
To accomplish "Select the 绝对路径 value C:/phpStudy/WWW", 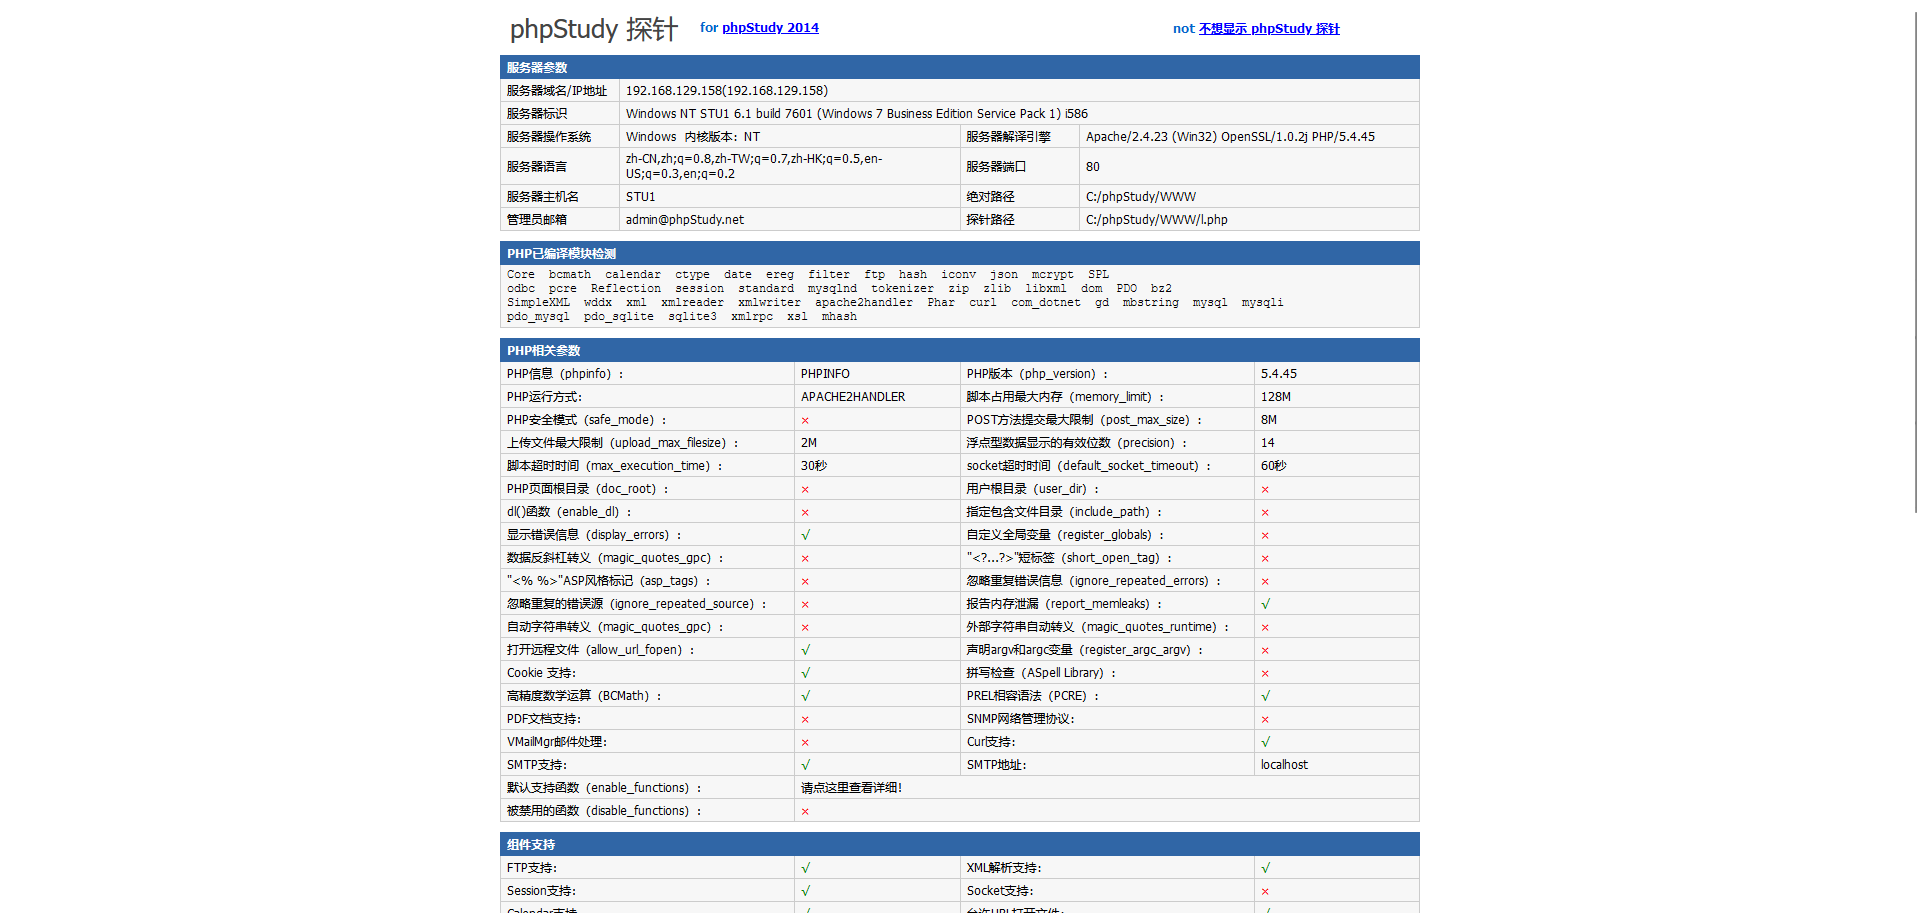I will 1141,197.
